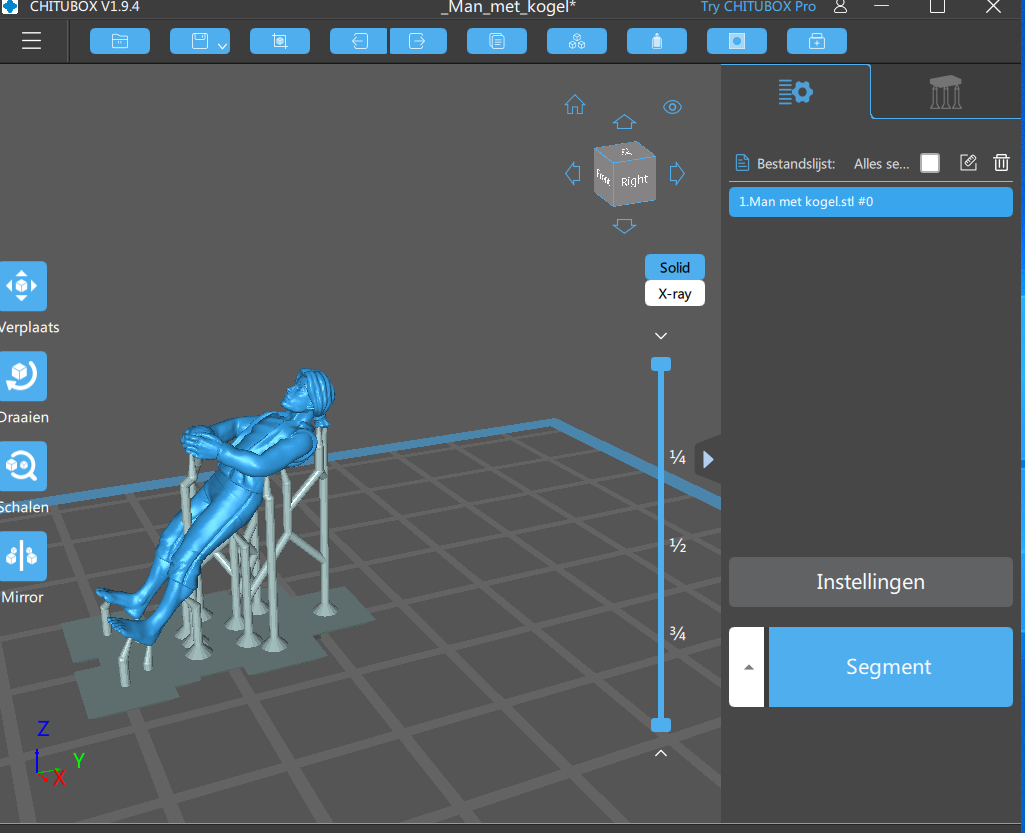Click the hollow model toolbar icon
Image resolution: width=1025 pixels, height=833 pixels.
click(x=737, y=41)
